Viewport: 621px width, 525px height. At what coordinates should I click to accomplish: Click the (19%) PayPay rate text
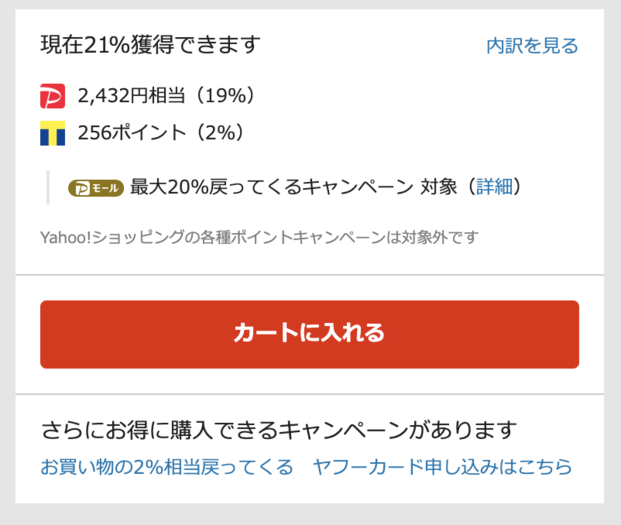(225, 96)
